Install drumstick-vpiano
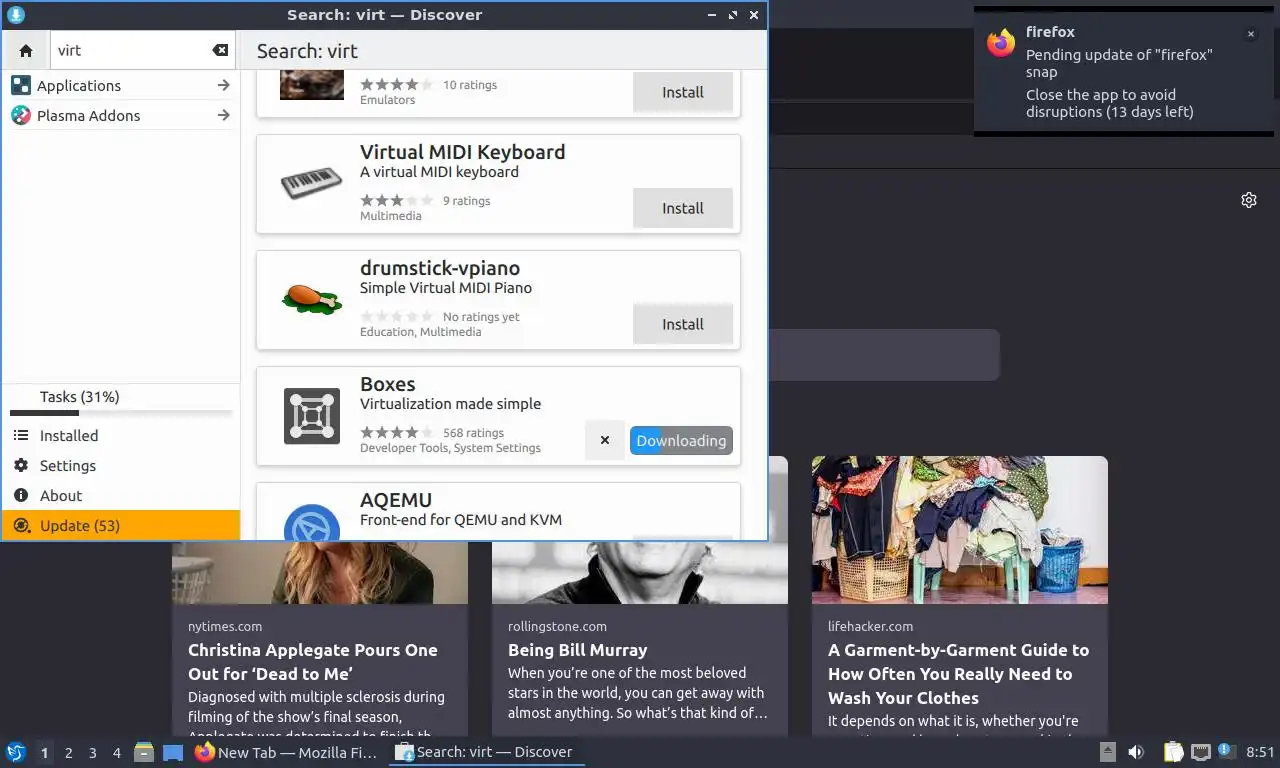Image resolution: width=1280 pixels, height=768 pixels. coord(683,324)
